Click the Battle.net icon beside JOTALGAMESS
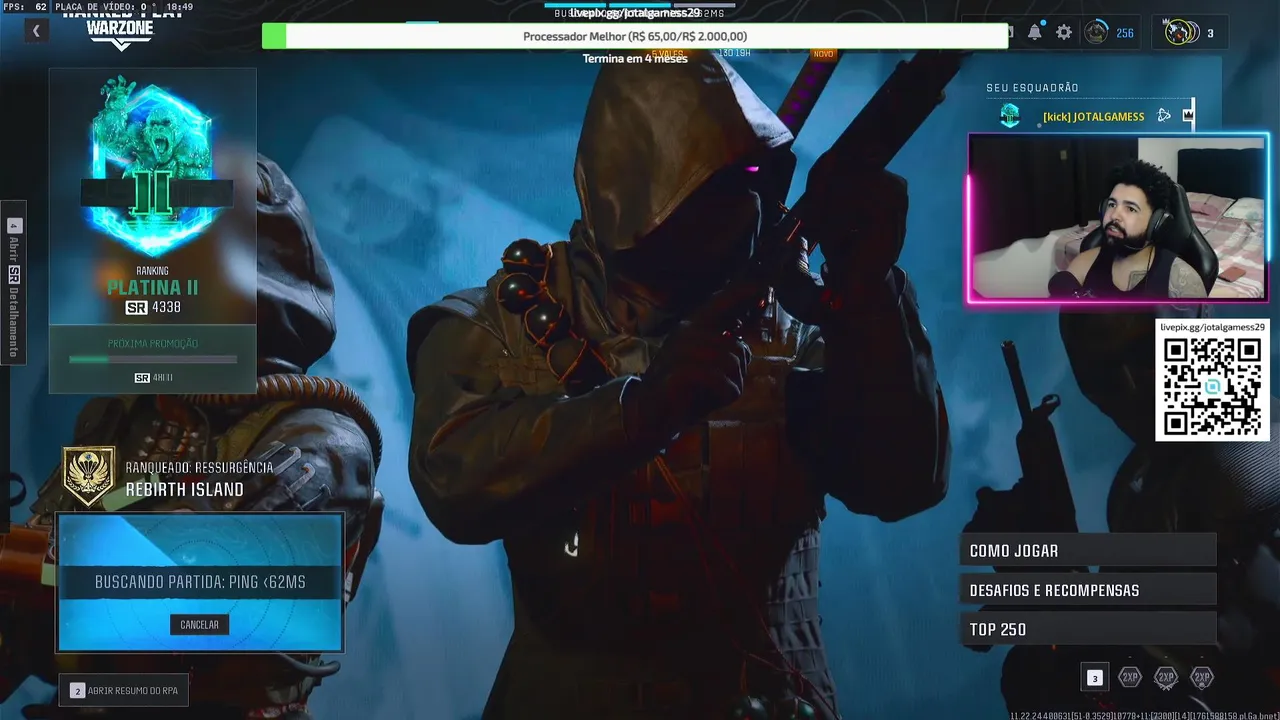Image resolution: width=1280 pixels, height=720 pixels. click(1164, 116)
